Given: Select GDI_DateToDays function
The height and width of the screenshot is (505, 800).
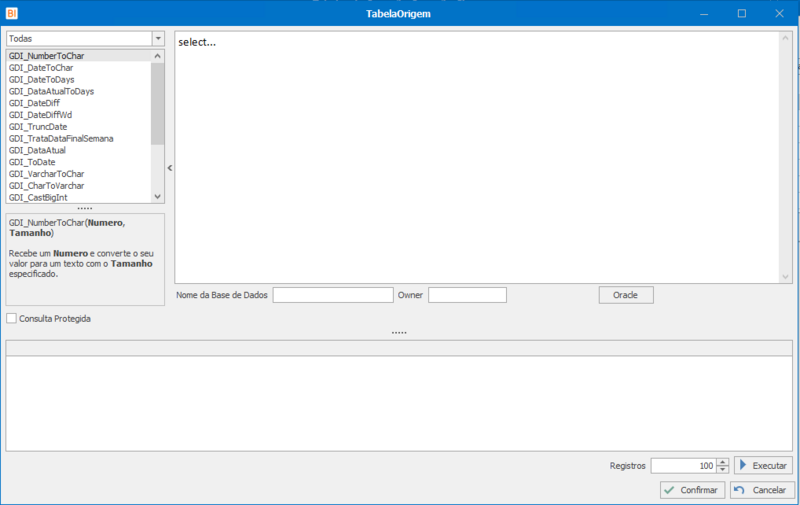Looking at the screenshot, I should (x=80, y=80).
